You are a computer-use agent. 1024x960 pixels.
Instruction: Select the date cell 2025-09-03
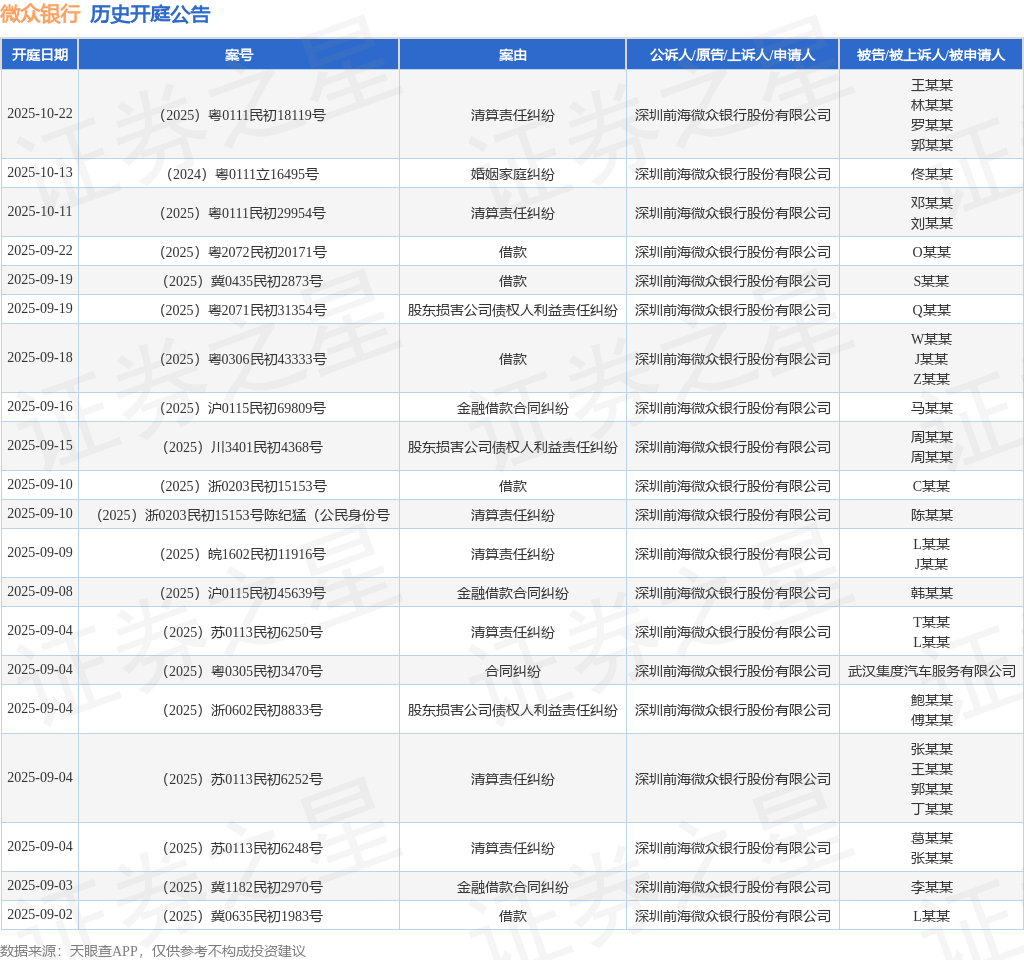(x=40, y=886)
